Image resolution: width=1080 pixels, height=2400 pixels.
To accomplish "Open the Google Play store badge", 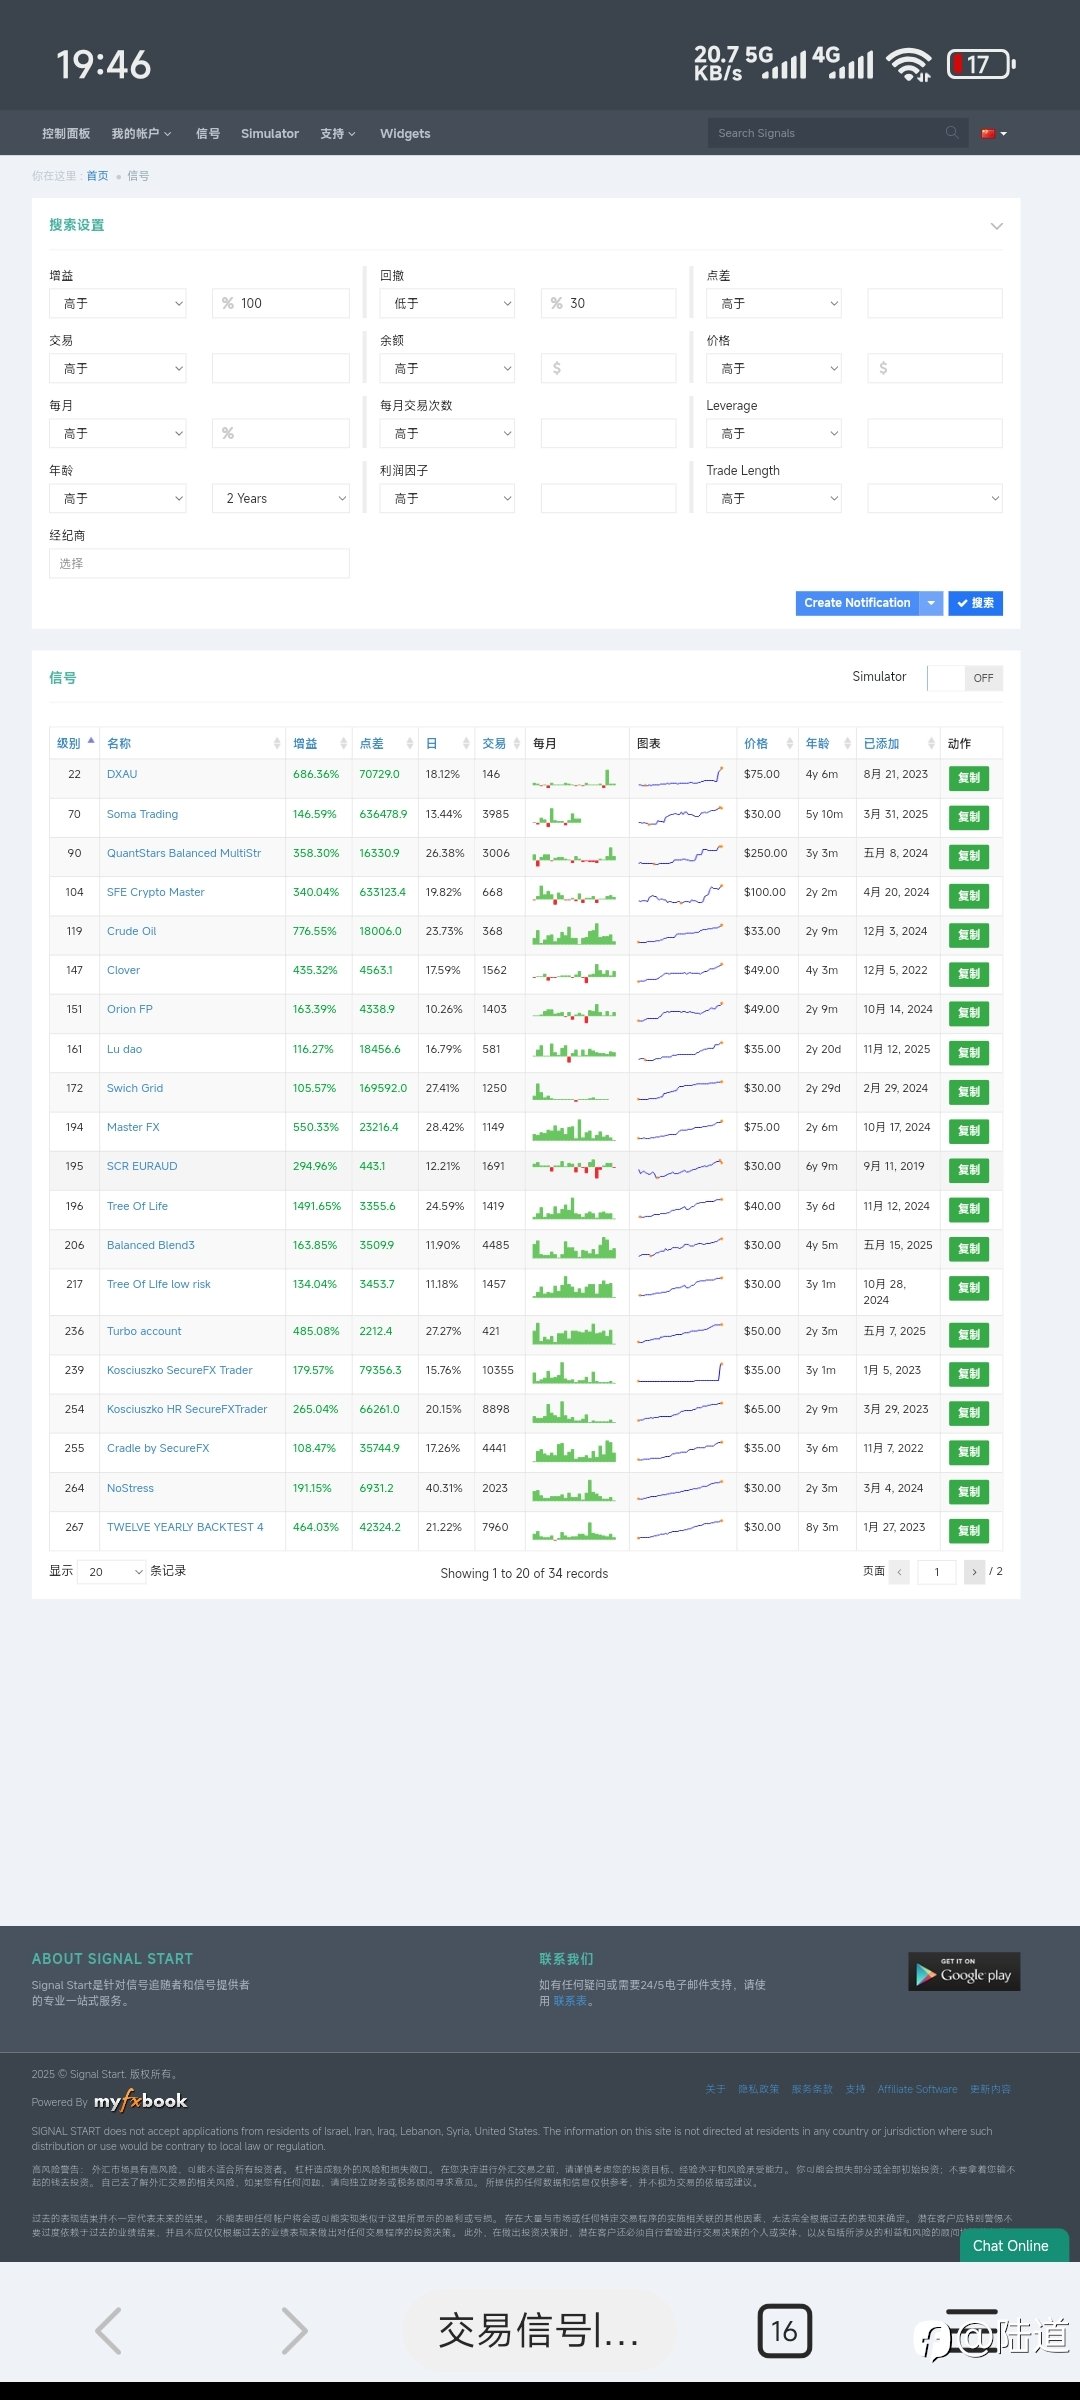I will [964, 1971].
